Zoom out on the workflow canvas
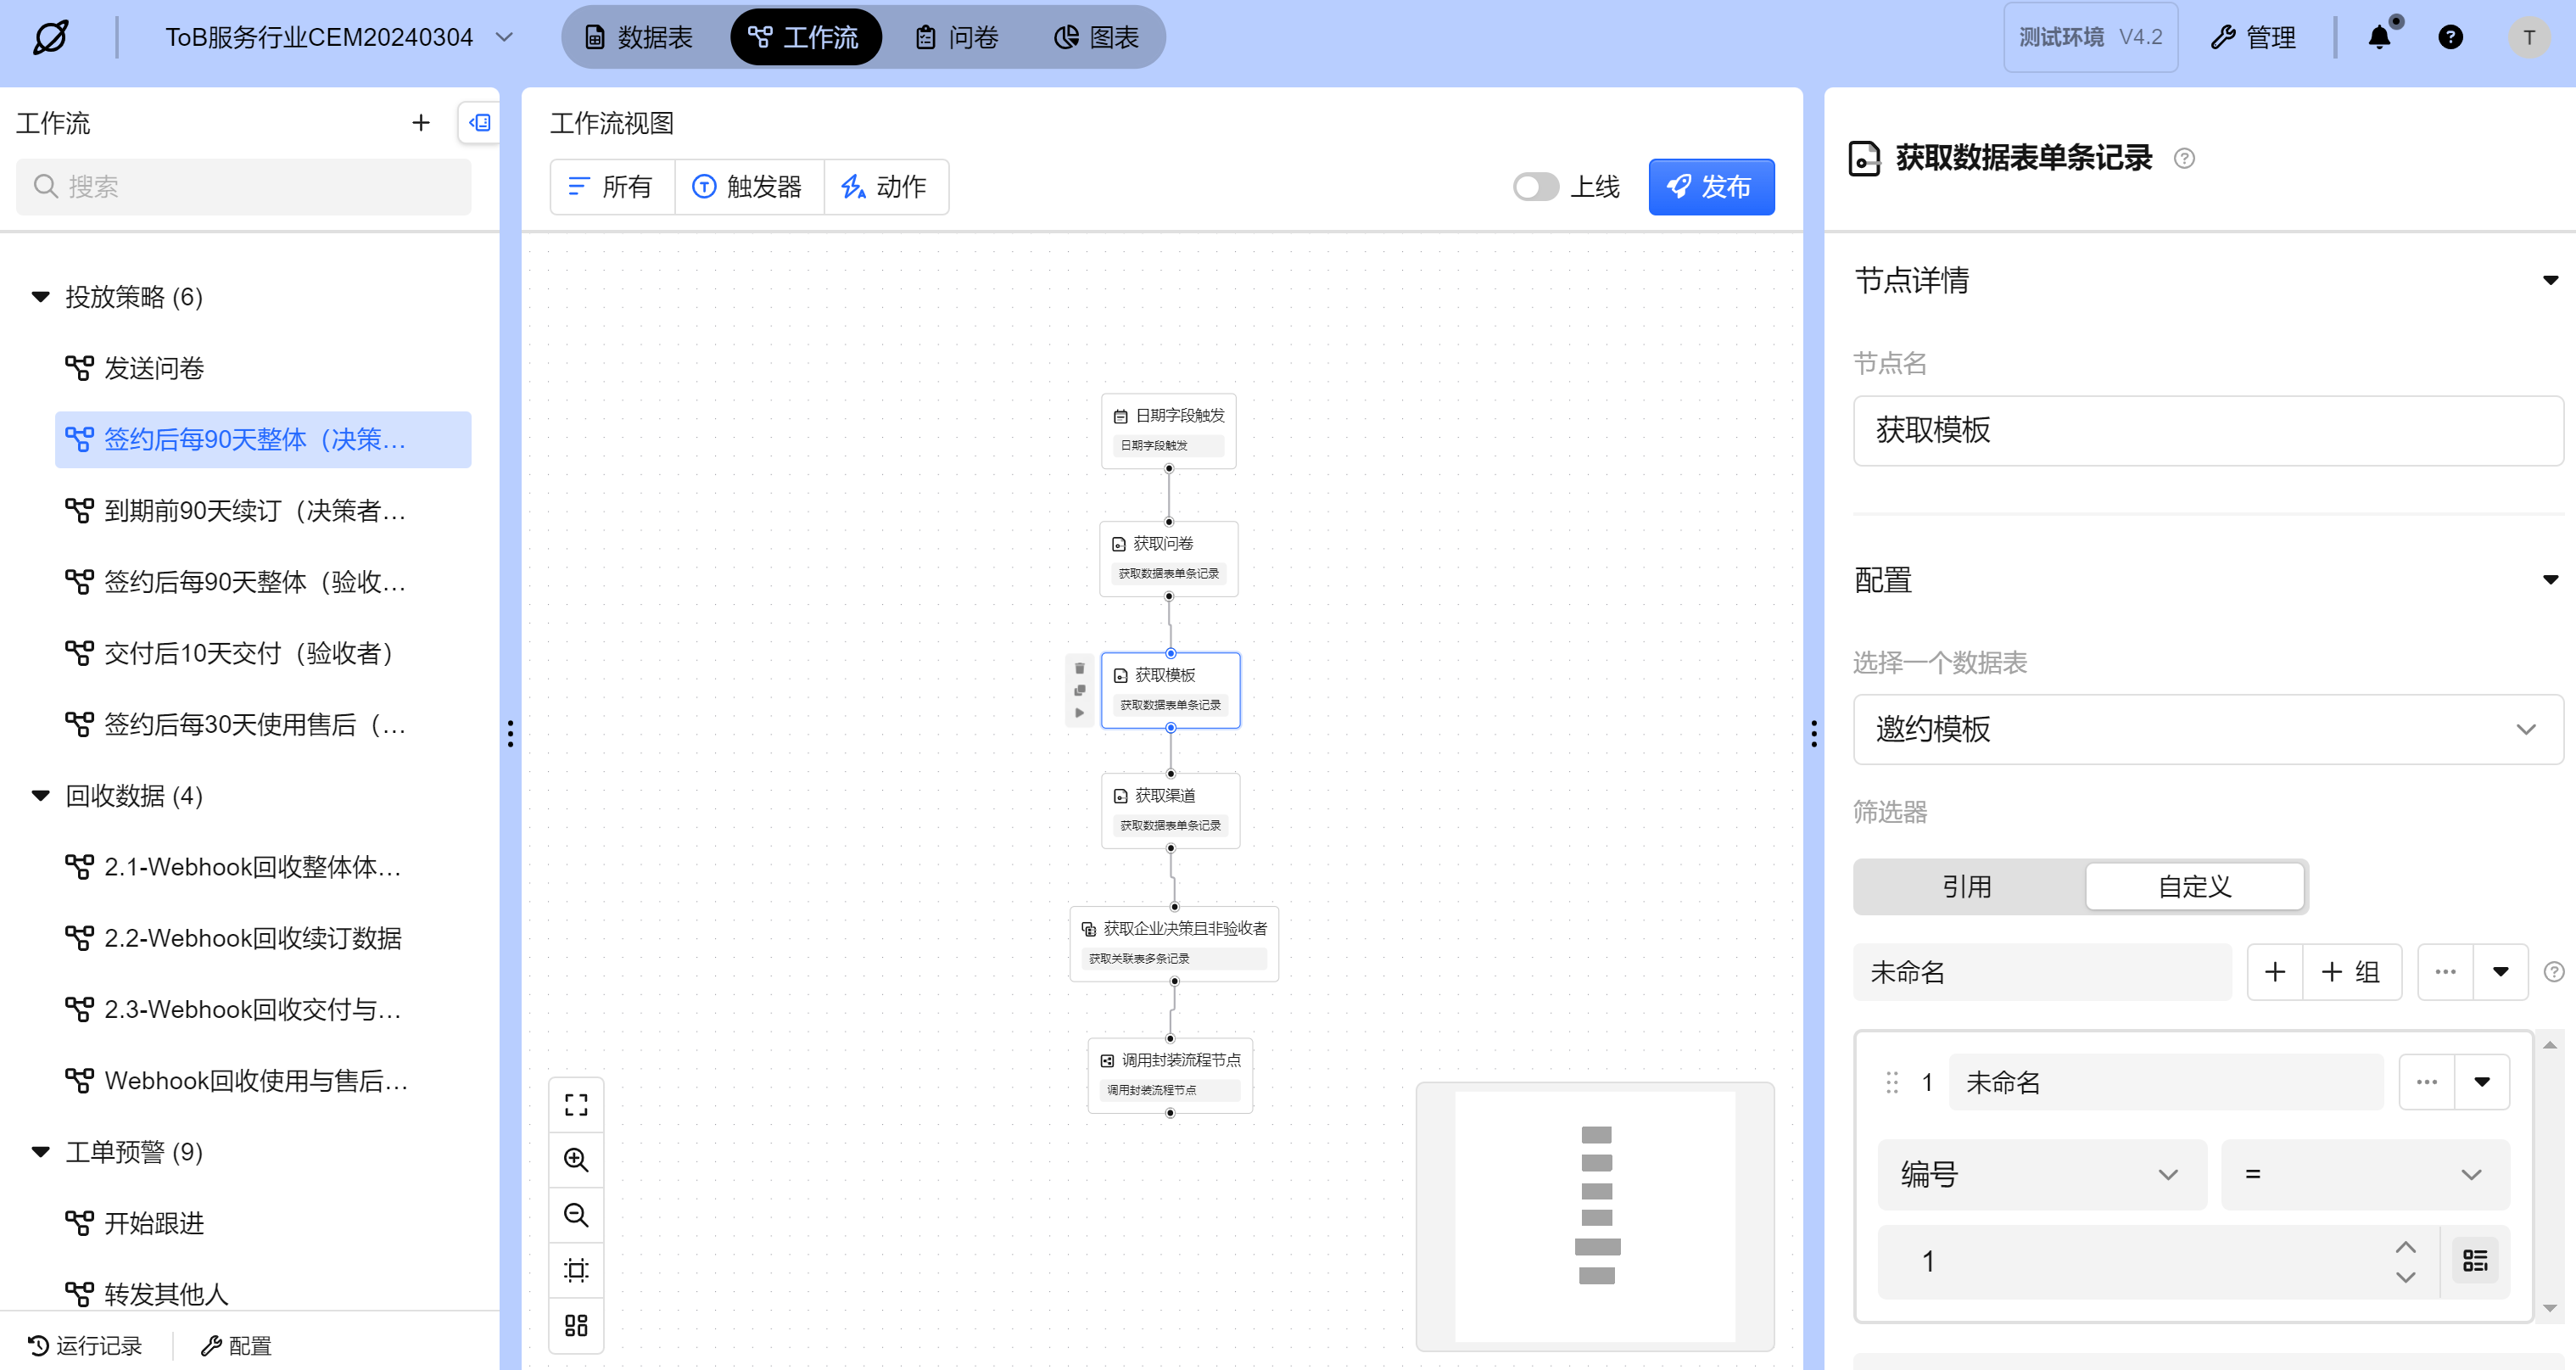Image resolution: width=2576 pixels, height=1370 pixels. pos(576,1215)
